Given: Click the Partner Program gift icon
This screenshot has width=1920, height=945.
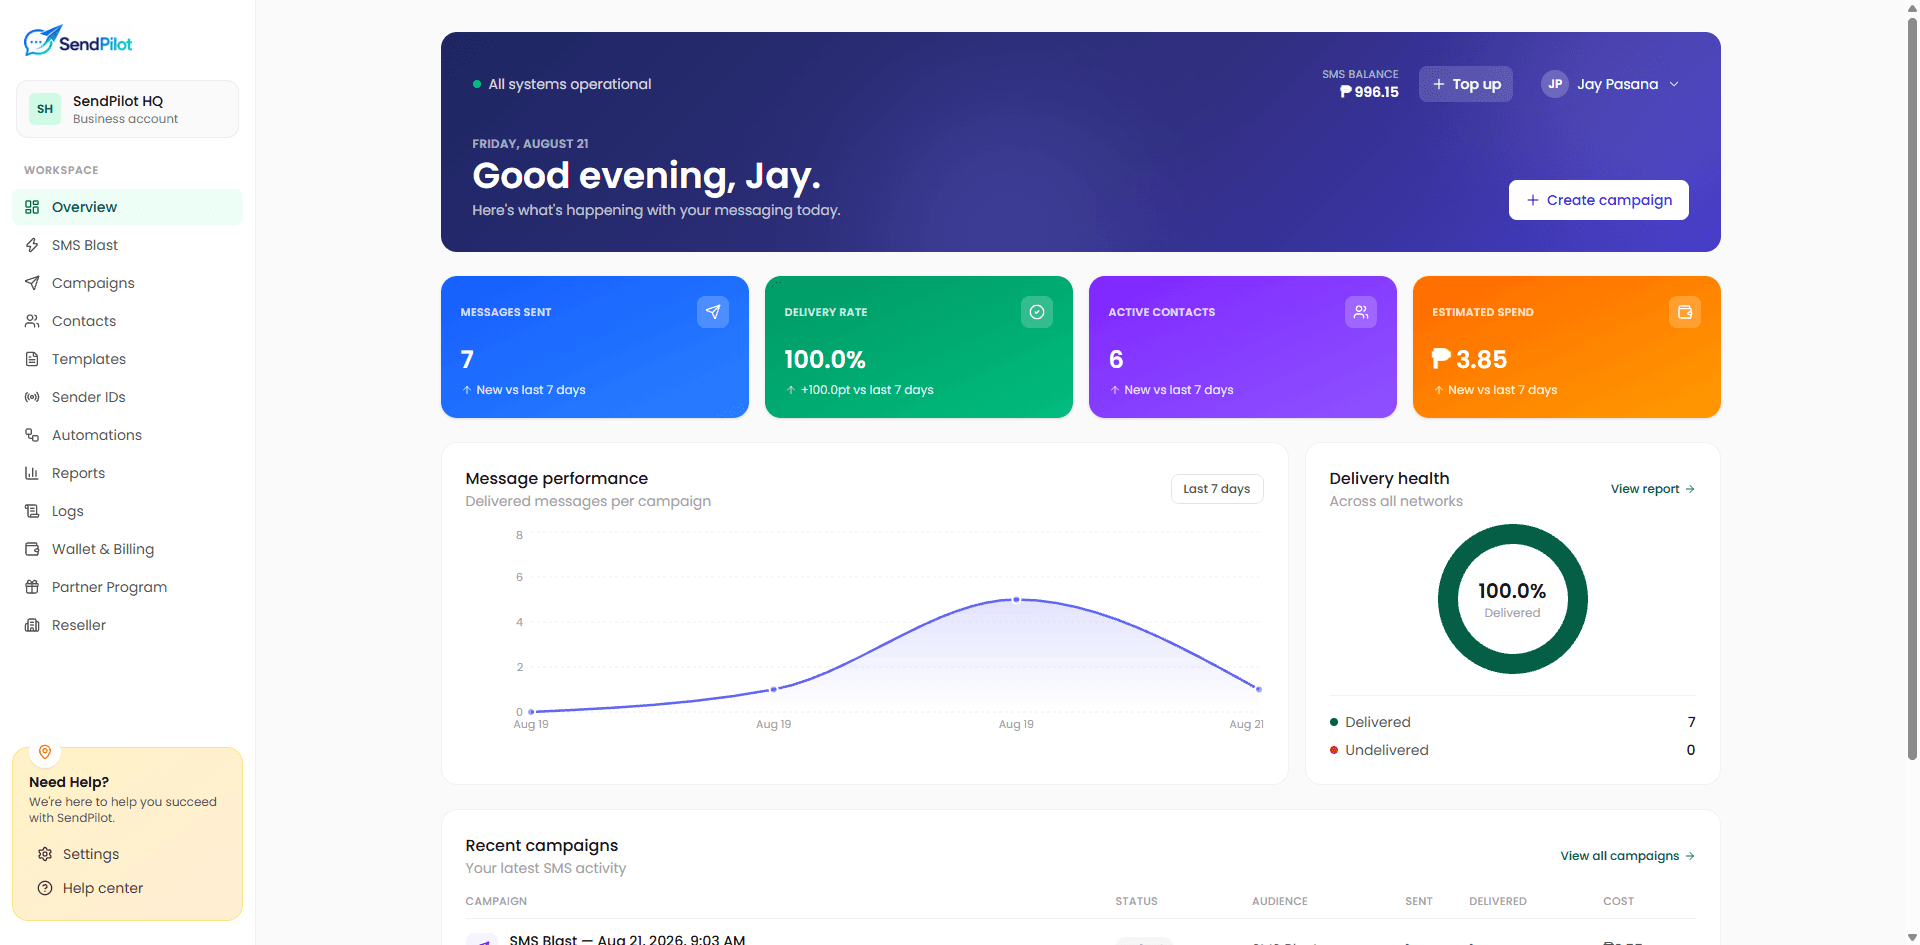Looking at the screenshot, I should pyautogui.click(x=32, y=587).
